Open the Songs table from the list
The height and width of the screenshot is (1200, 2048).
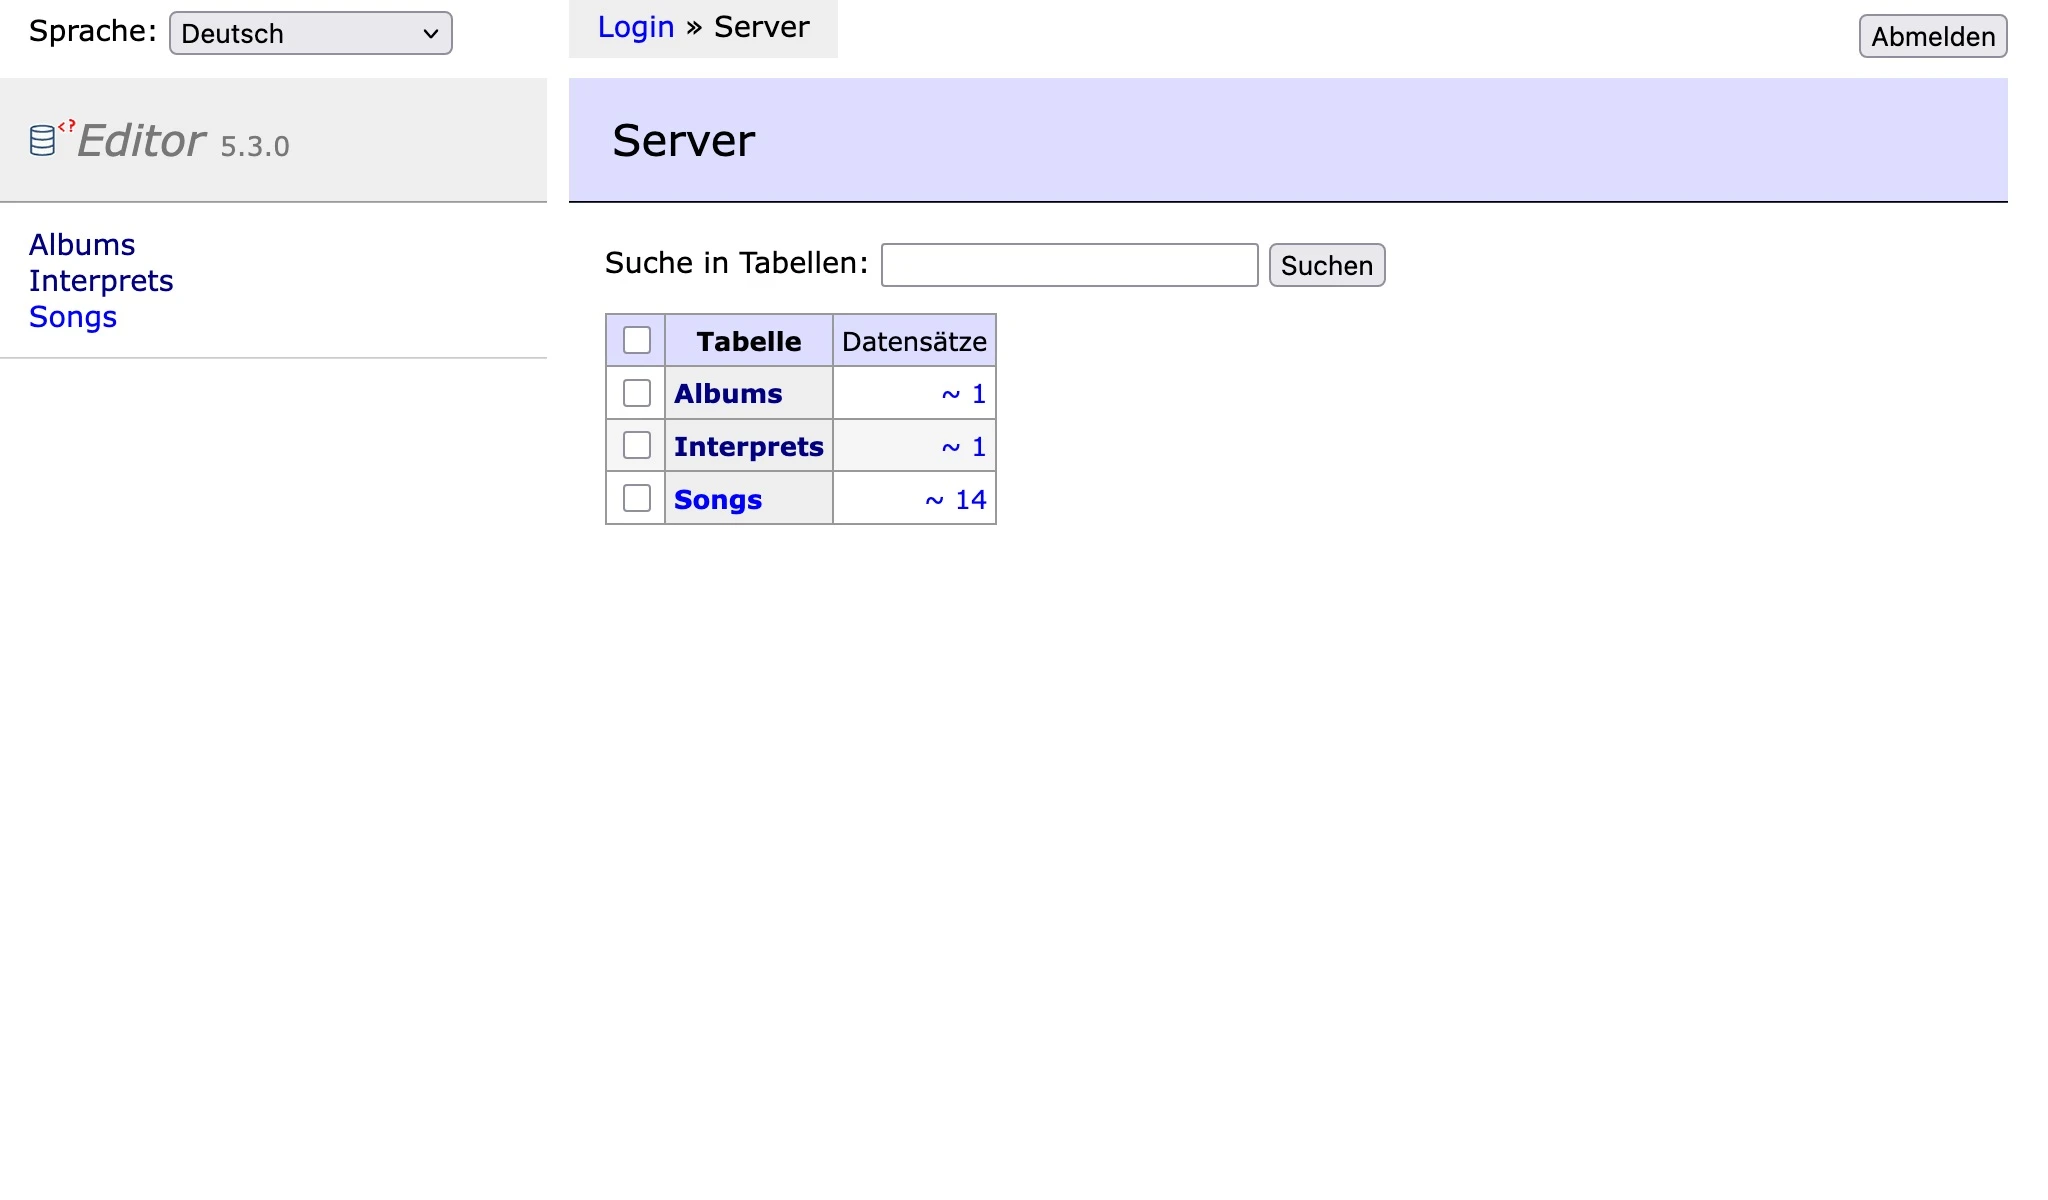[x=717, y=498]
